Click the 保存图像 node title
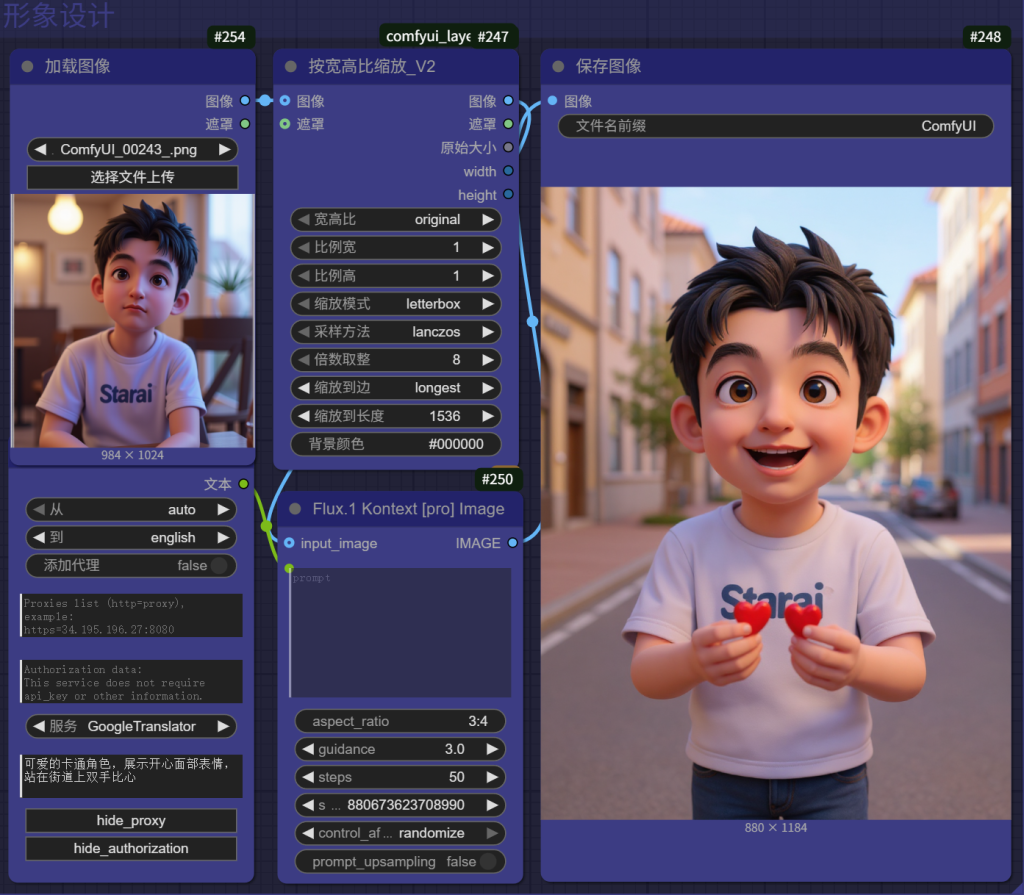 pyautogui.click(x=608, y=66)
